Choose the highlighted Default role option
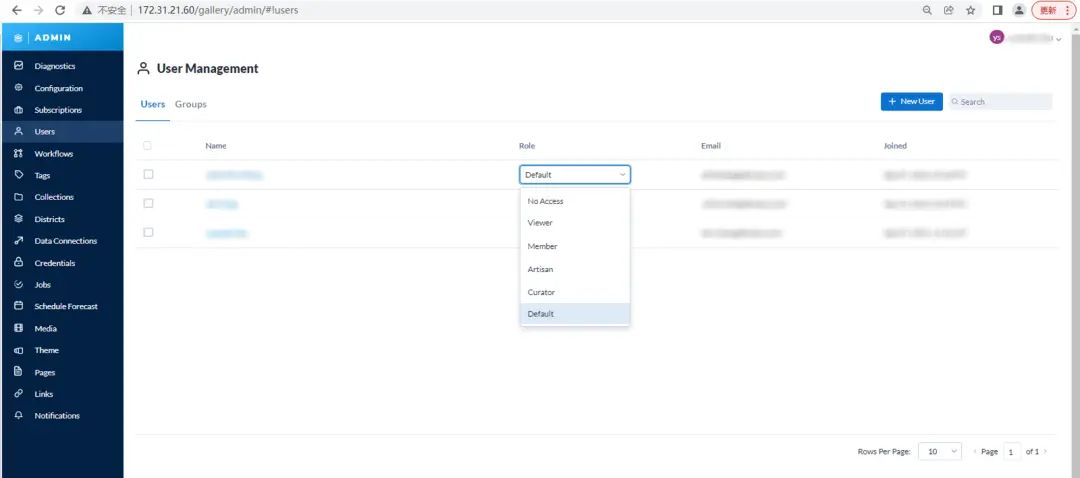The image size is (1080, 478). pyautogui.click(x=575, y=314)
